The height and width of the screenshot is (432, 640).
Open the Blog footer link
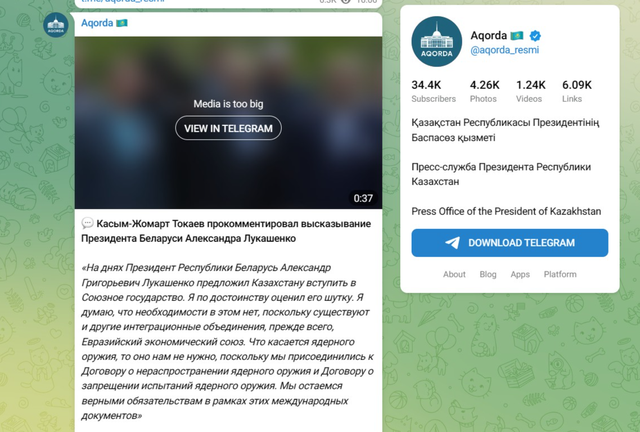pyautogui.click(x=488, y=274)
